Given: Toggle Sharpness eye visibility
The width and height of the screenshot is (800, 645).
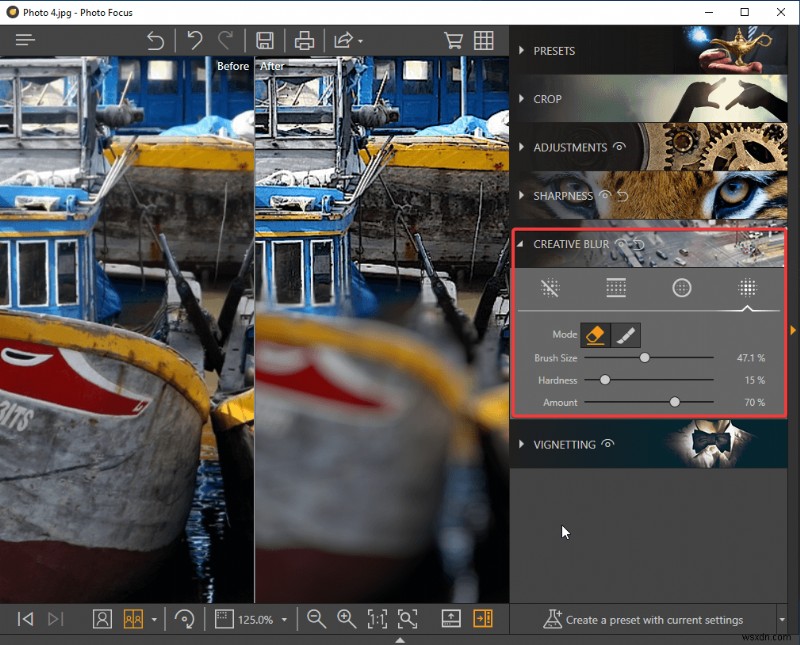Looking at the screenshot, I should coord(605,194).
